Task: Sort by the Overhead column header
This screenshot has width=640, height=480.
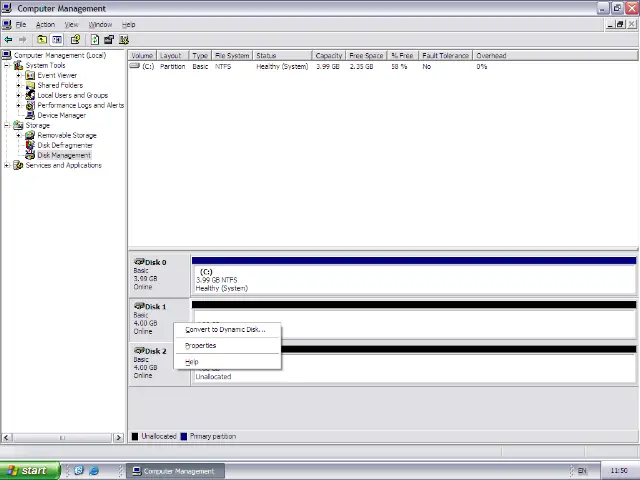Action: 555,56
